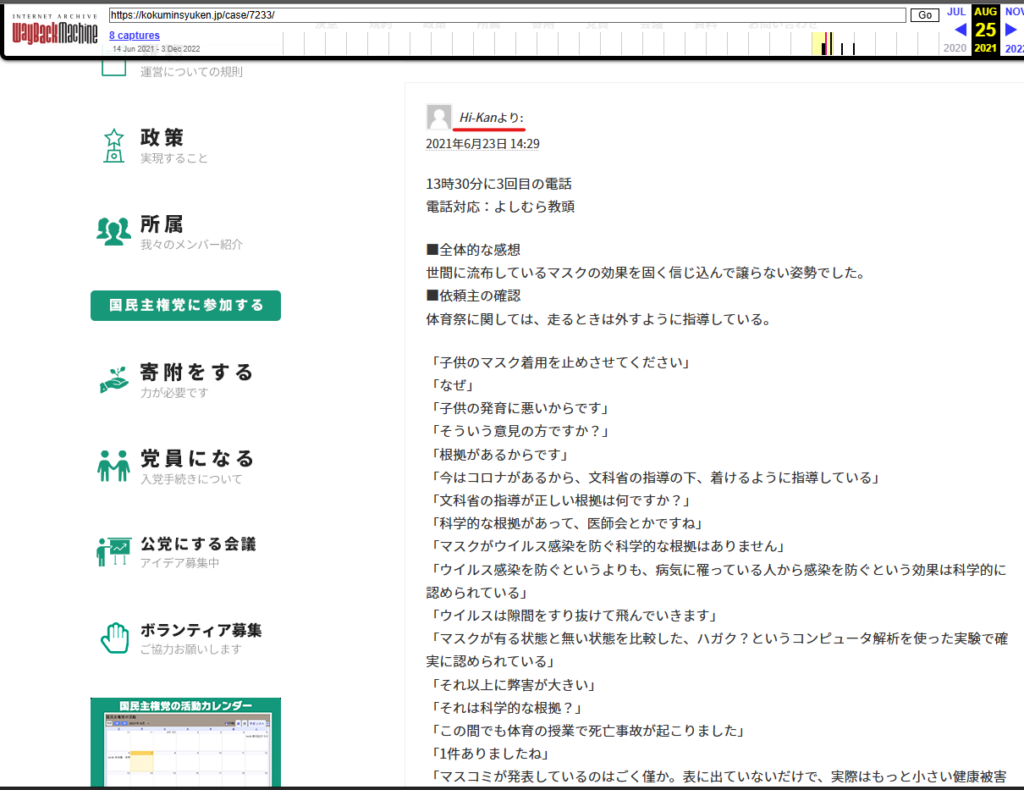Viewport: 1024px width, 790px height.
Task: Click the 党員になる two-people icon
Action: (114, 465)
